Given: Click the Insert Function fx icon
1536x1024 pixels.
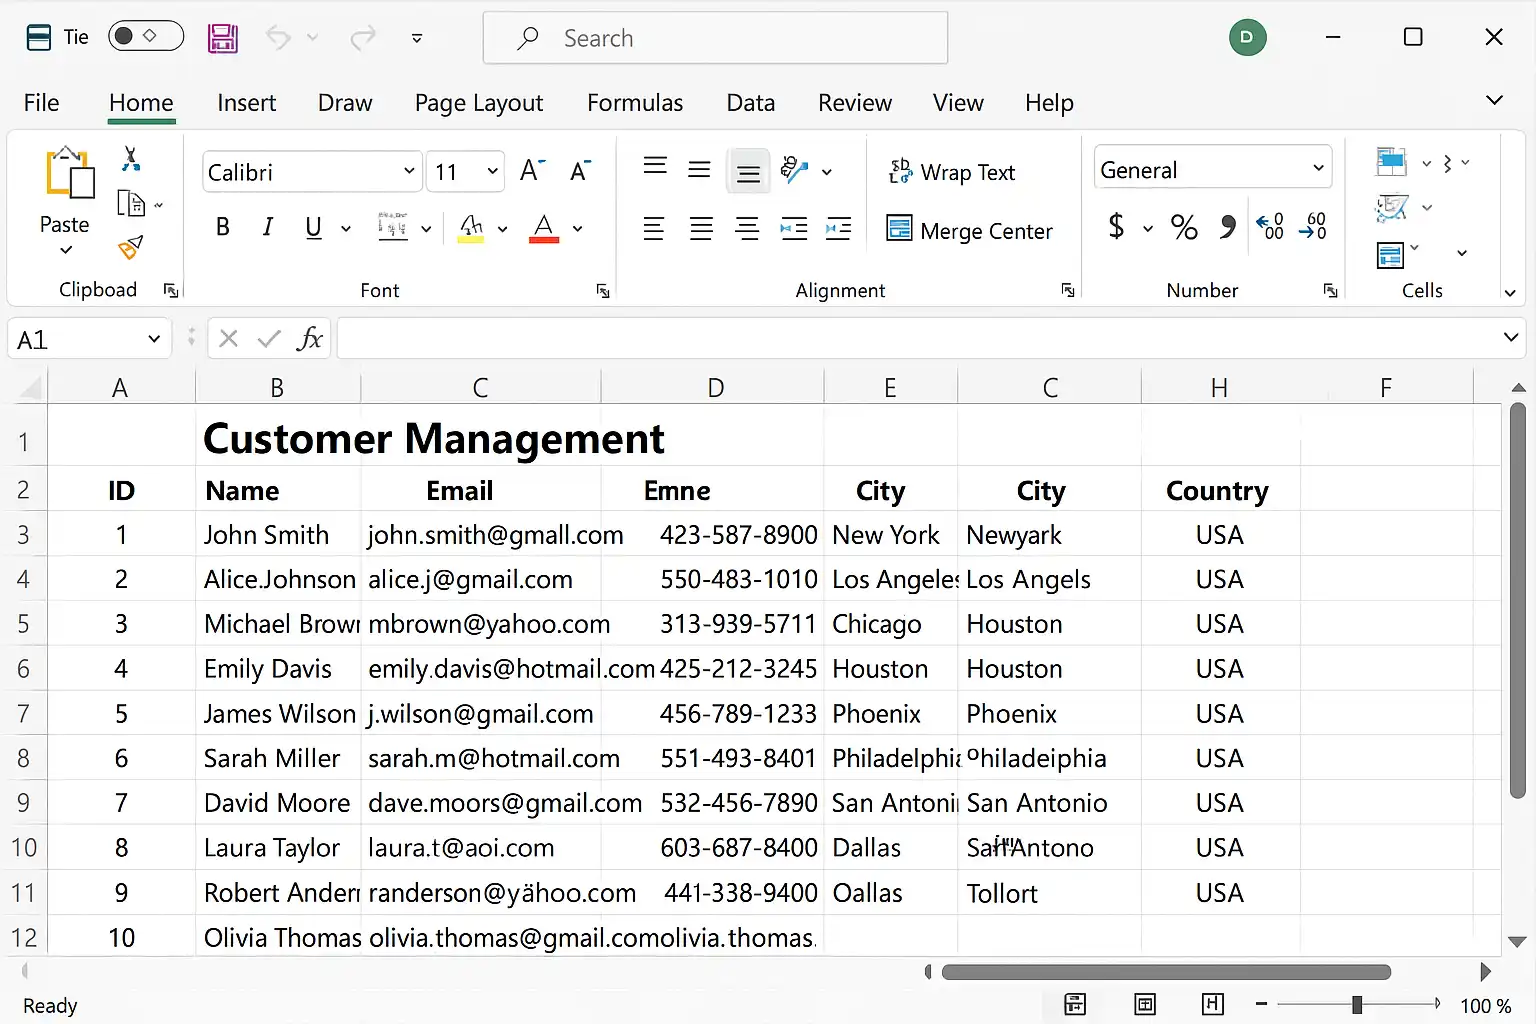Looking at the screenshot, I should tap(309, 339).
